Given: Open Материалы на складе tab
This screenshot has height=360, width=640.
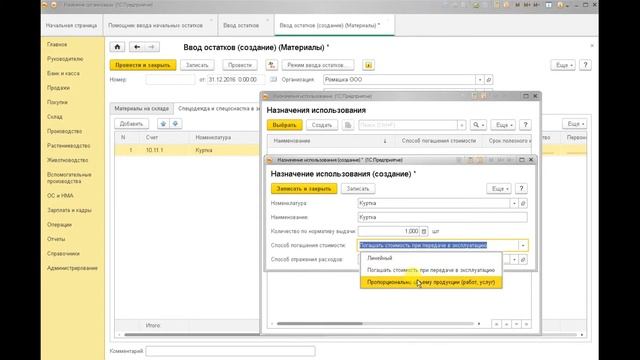Looking at the screenshot, I should (x=141, y=109).
